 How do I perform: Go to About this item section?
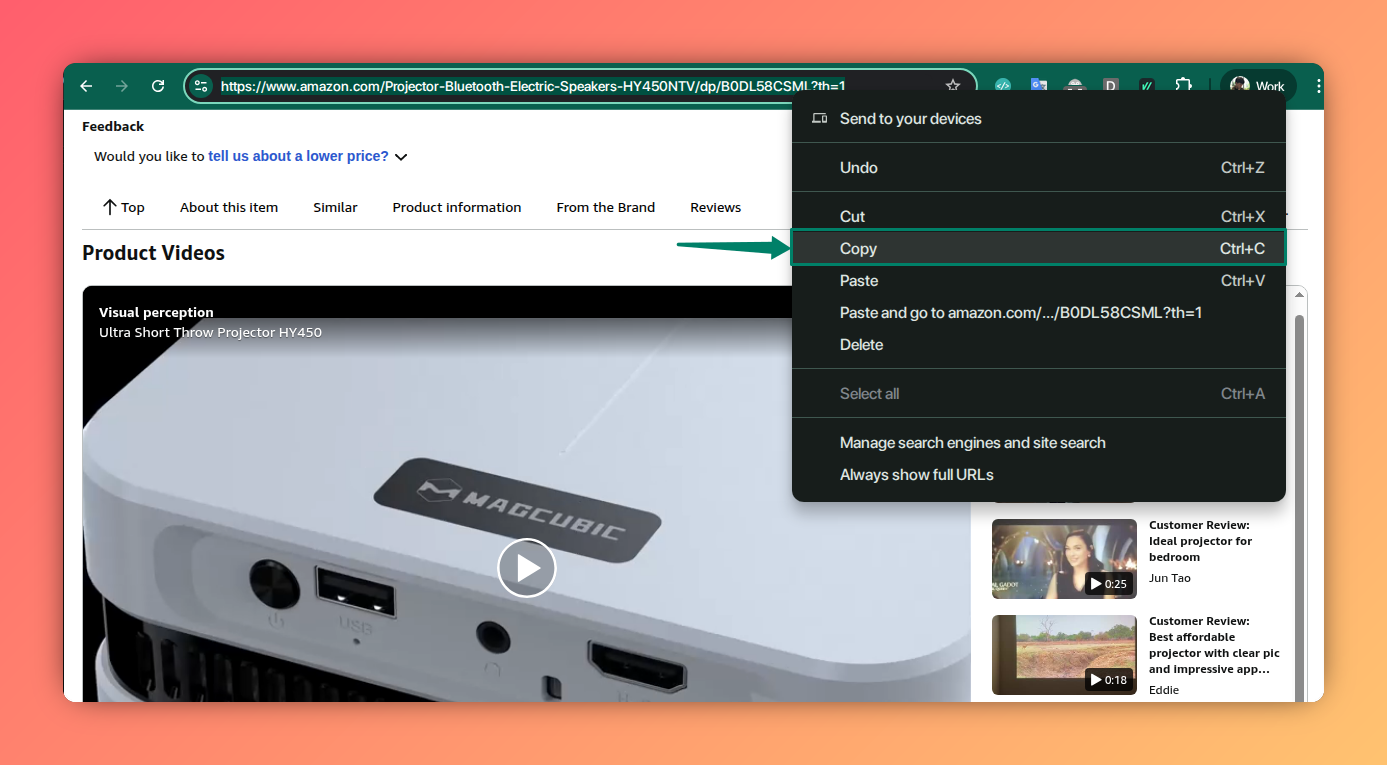point(229,207)
